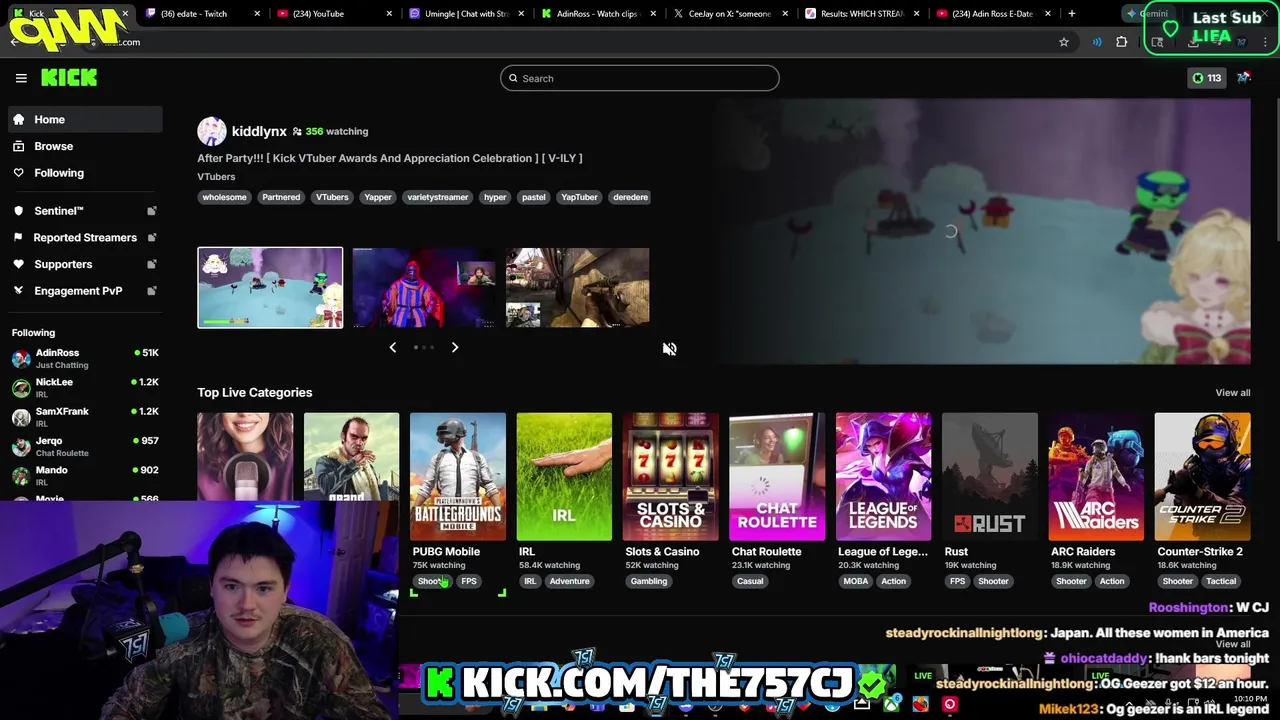Screen dimensions: 1280x720
Task: Select Browse in the sidebar
Action: [85, 146]
